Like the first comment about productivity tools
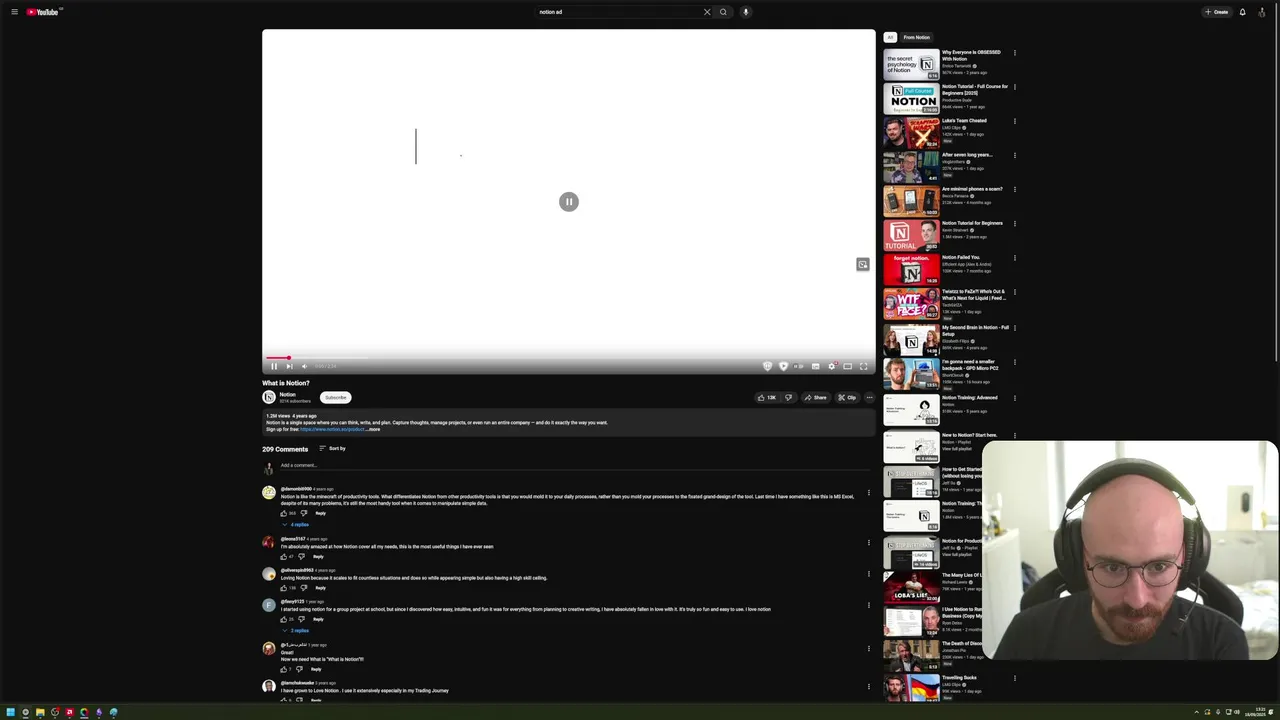This screenshot has width=1280, height=720. (x=284, y=513)
